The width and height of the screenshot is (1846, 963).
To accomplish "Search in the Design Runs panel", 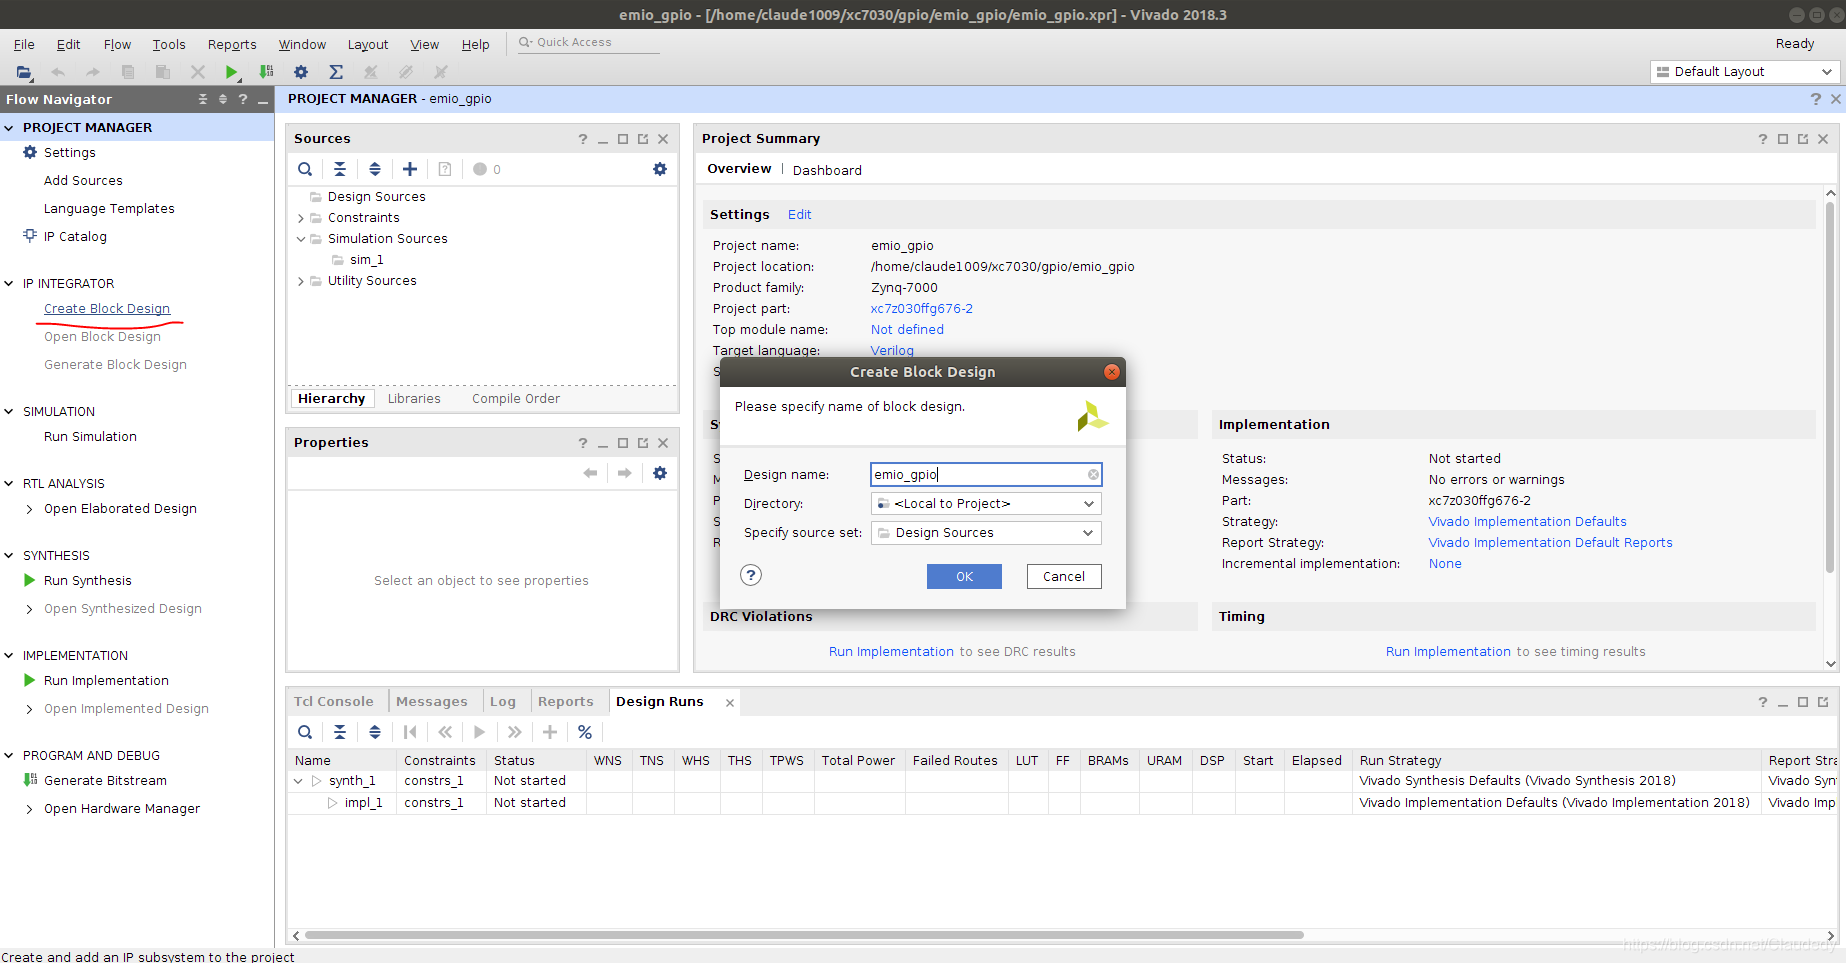I will (305, 732).
